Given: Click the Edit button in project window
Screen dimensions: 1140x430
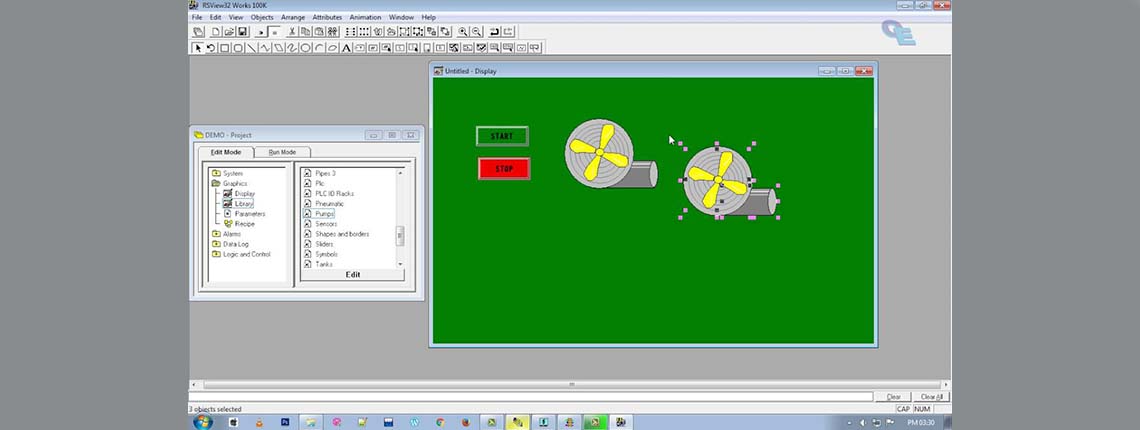Looking at the screenshot, I should point(353,275).
